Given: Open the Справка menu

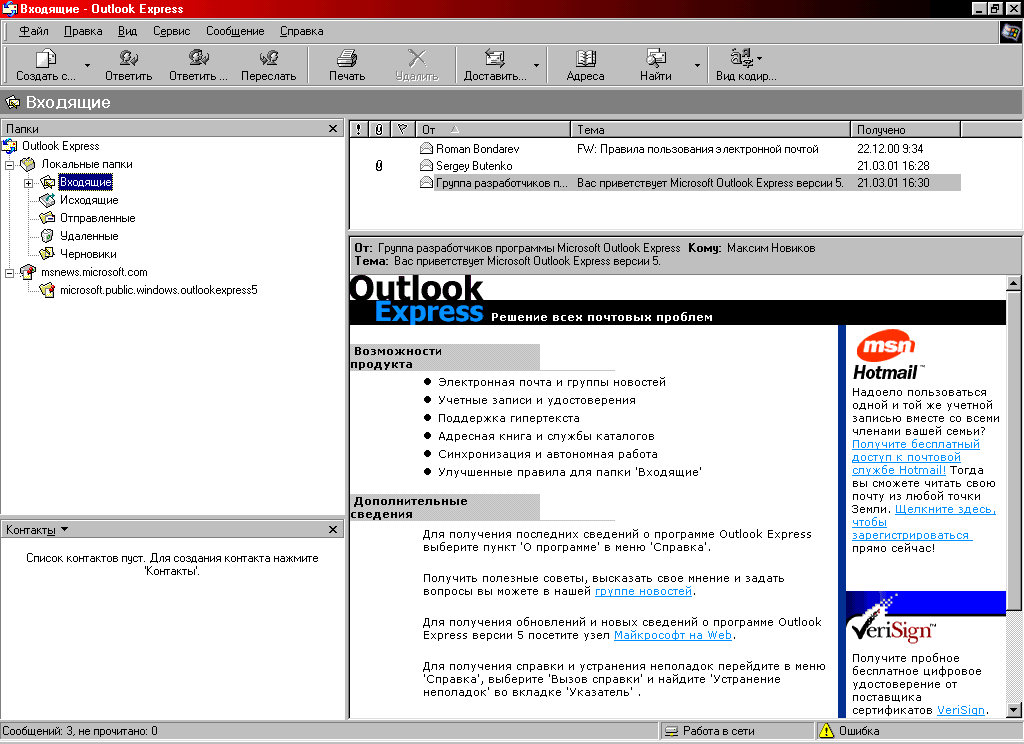Looking at the screenshot, I should [x=302, y=31].
